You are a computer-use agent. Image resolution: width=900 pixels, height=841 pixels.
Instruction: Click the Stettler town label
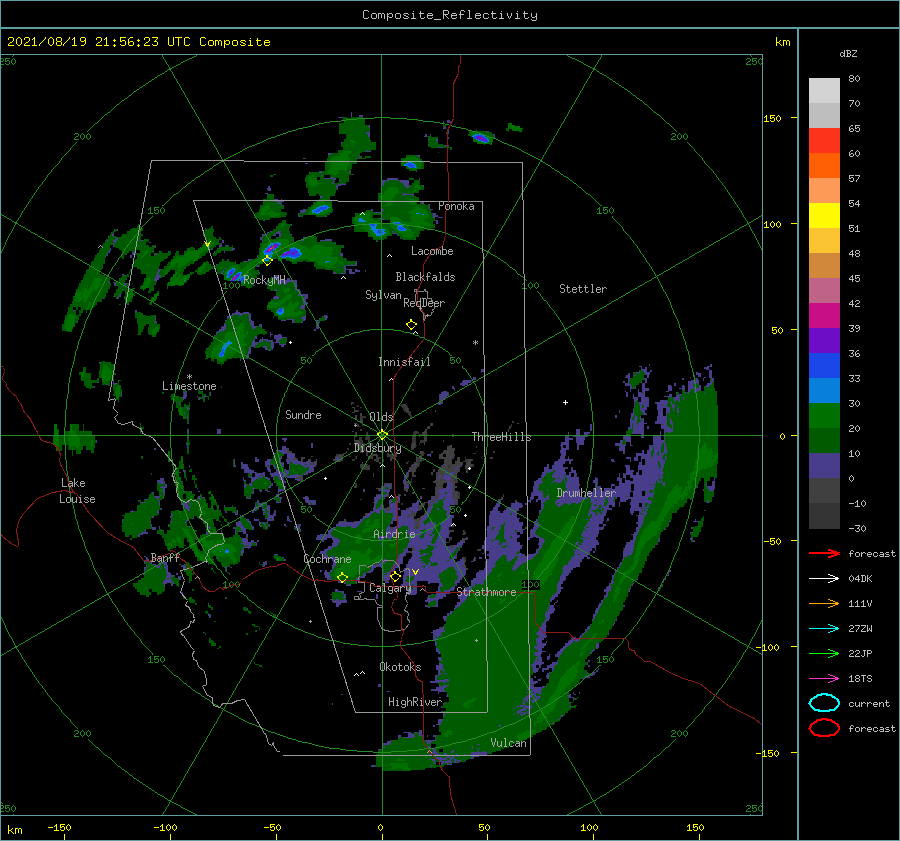583,289
